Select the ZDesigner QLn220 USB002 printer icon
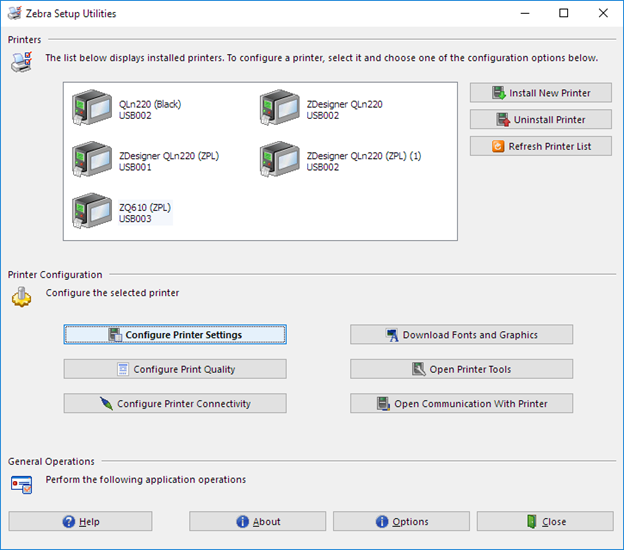 pyautogui.click(x=280, y=107)
